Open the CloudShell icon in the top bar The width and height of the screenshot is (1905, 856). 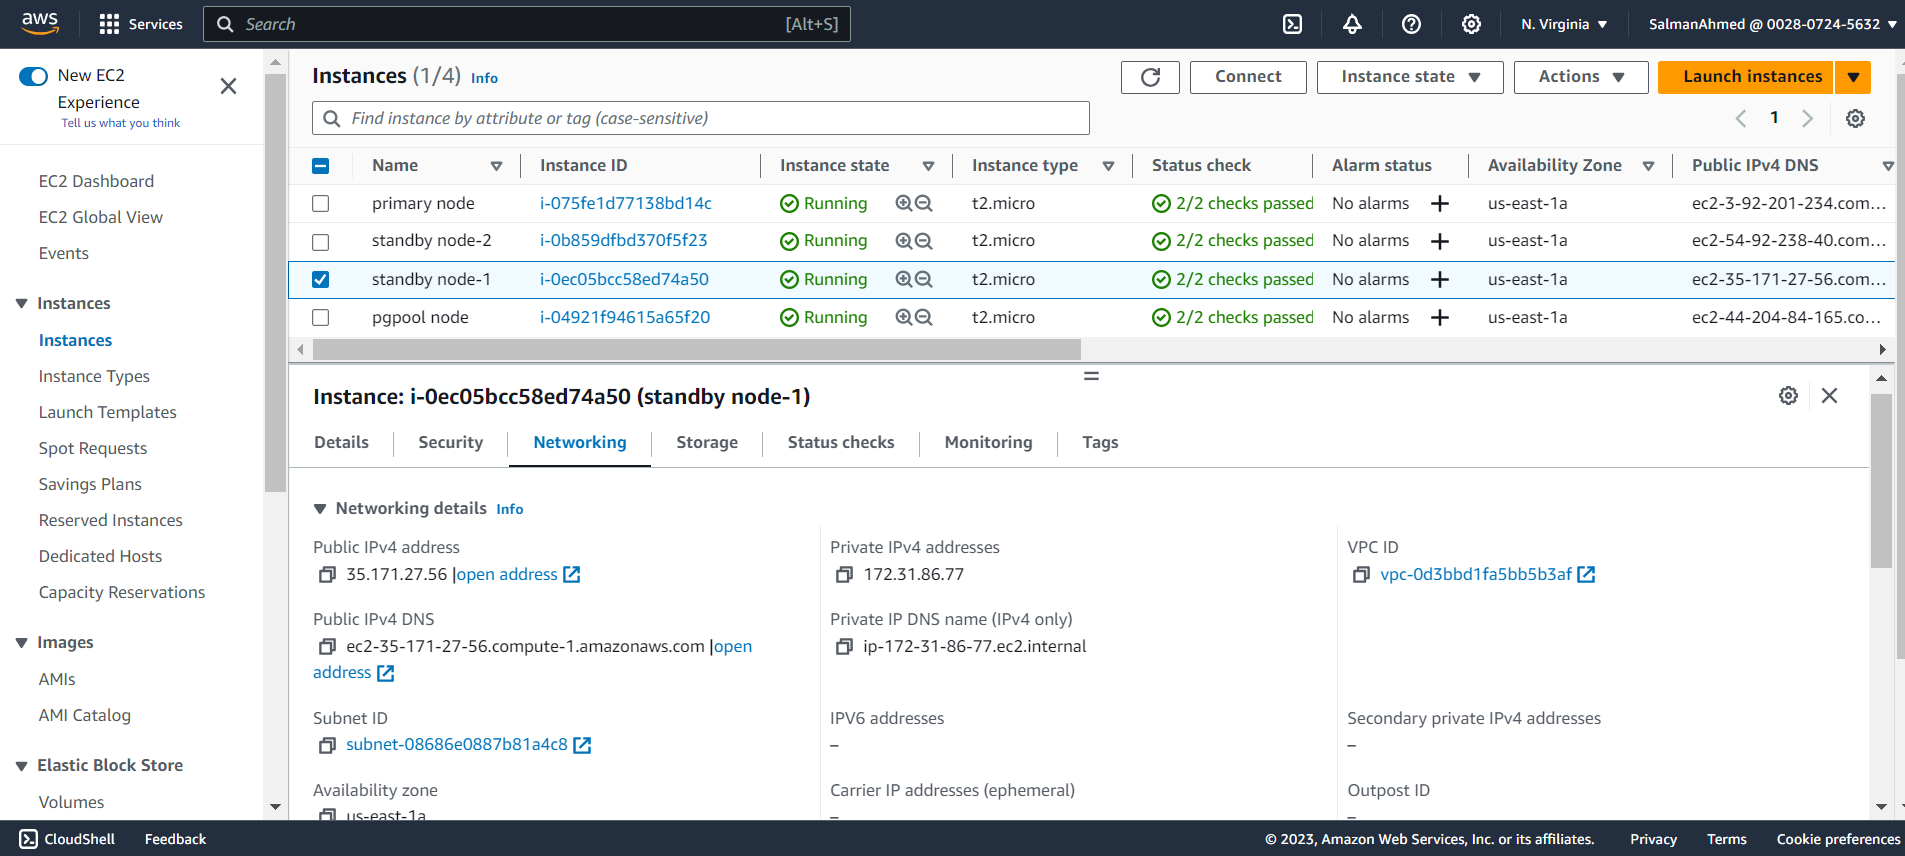click(1292, 24)
